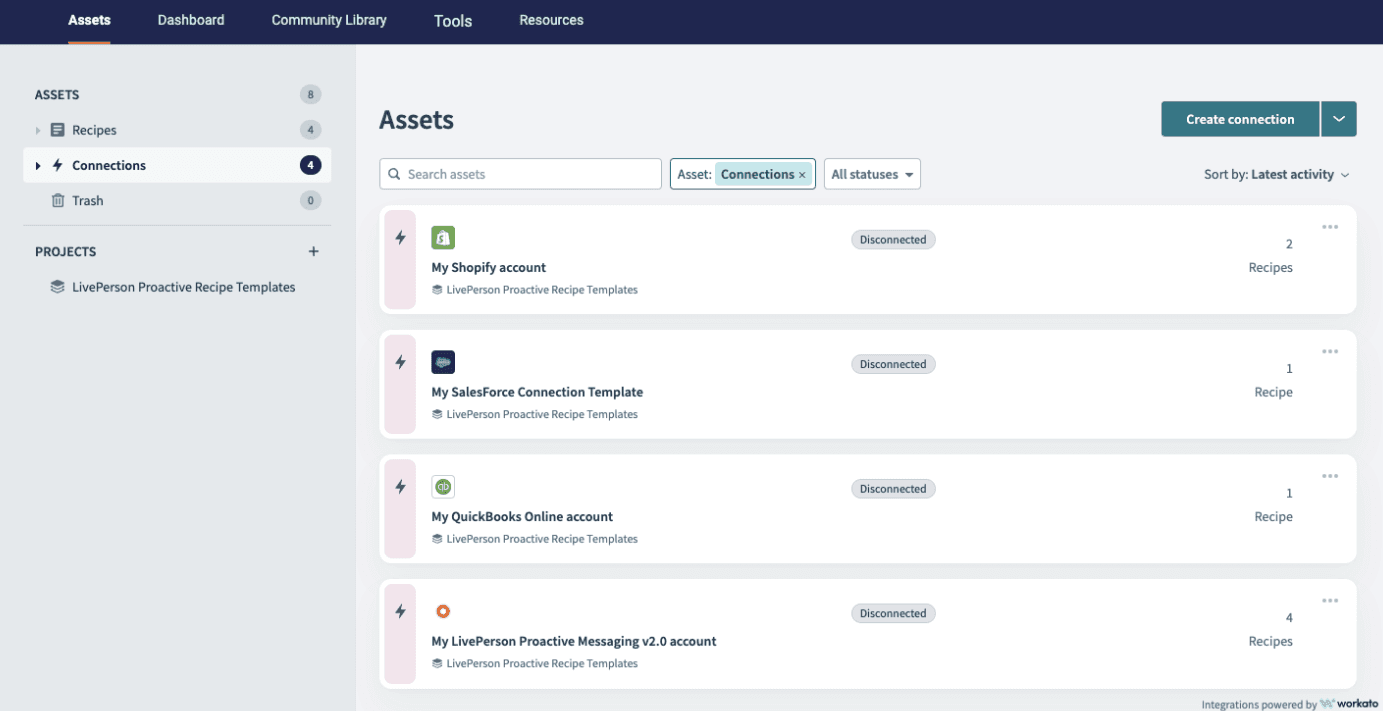Open Sort by Latest activity dropdown
1383x711 pixels.
(1276, 174)
